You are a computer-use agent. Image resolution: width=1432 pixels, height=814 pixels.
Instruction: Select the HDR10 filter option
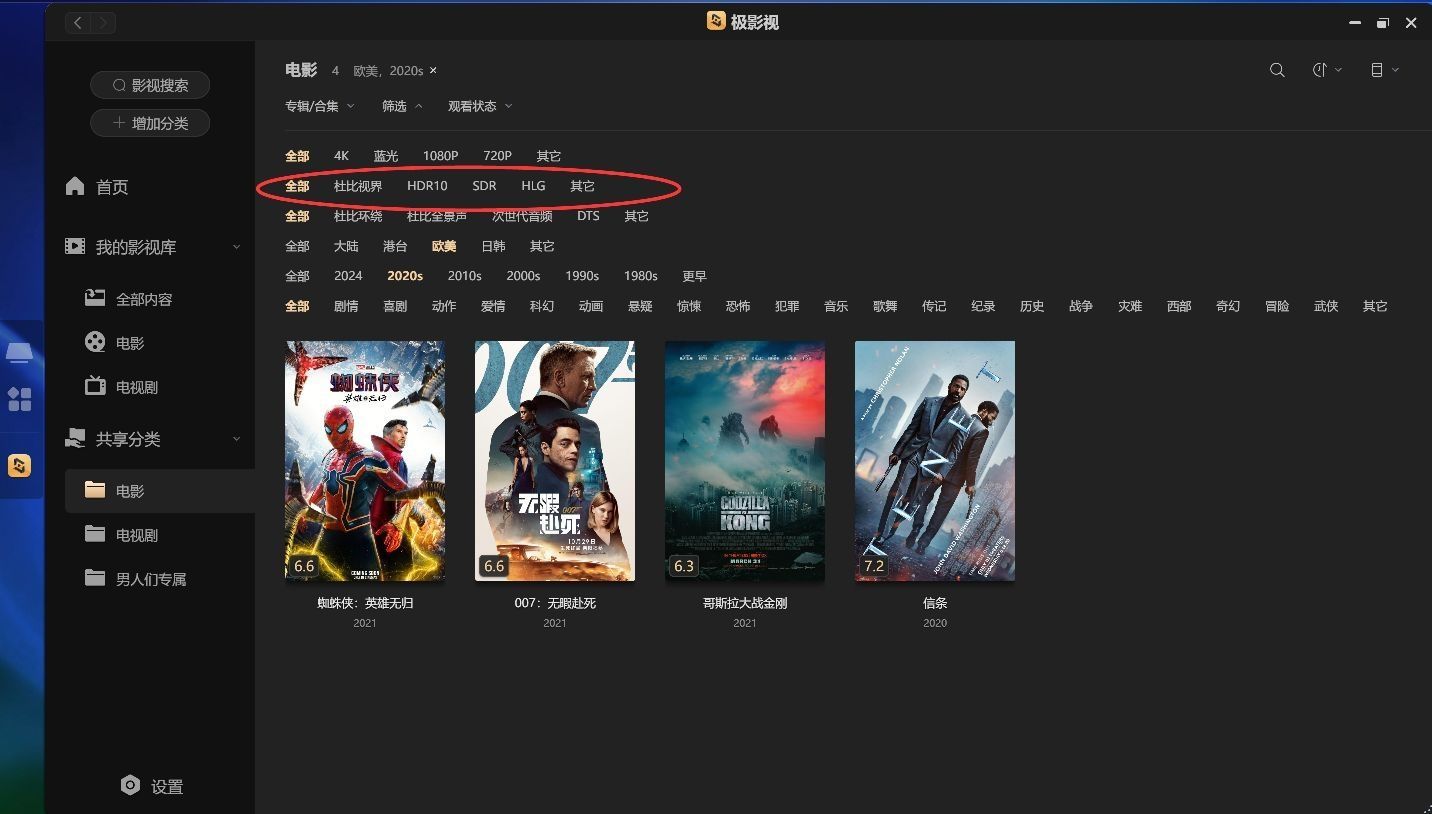coord(427,186)
